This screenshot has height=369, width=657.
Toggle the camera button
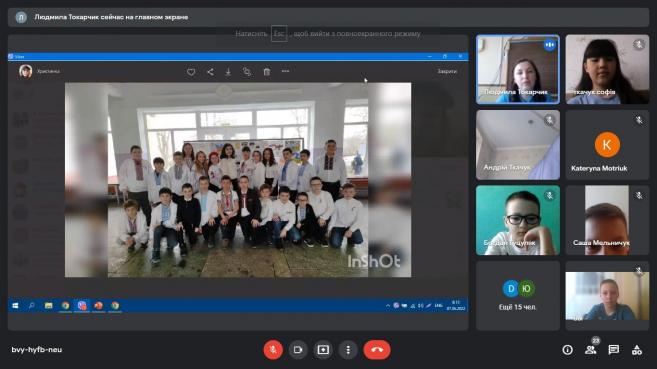pyautogui.click(x=298, y=349)
